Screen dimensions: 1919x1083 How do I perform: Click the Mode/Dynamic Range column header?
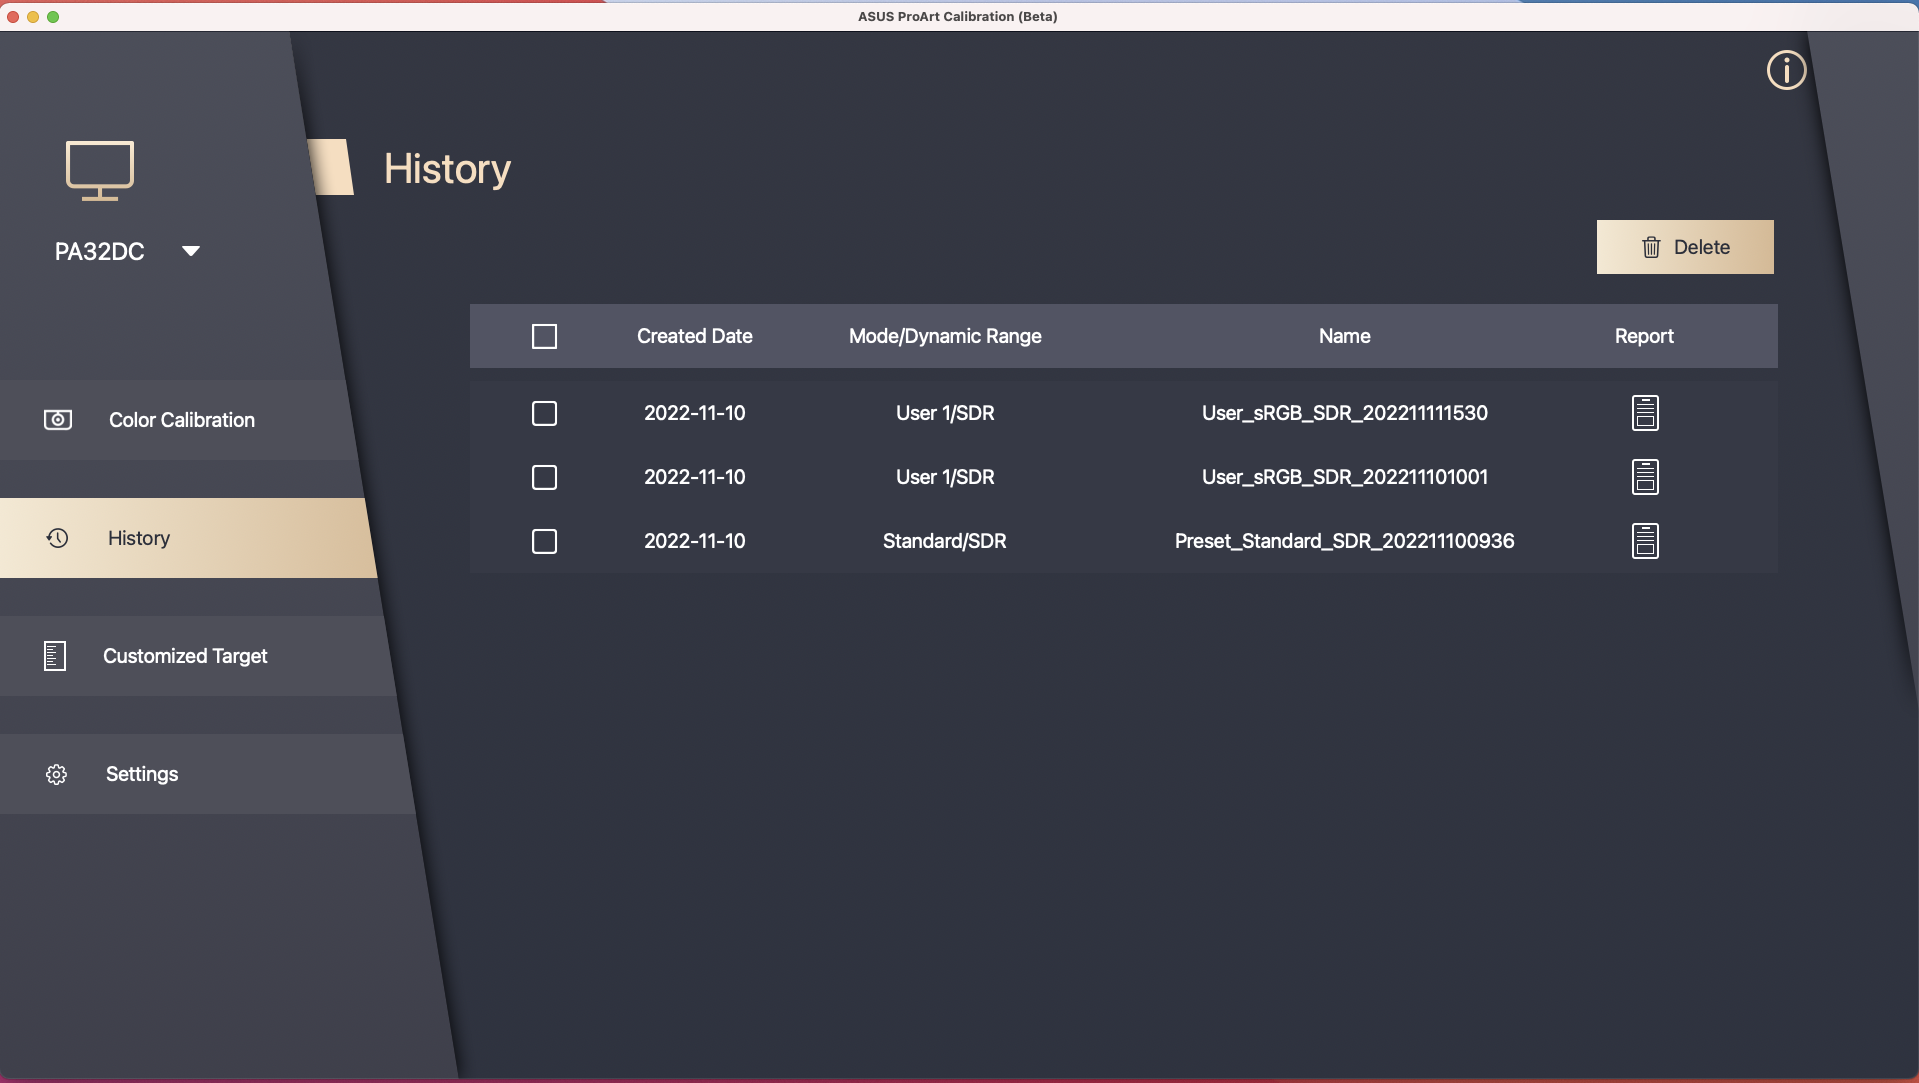945,336
